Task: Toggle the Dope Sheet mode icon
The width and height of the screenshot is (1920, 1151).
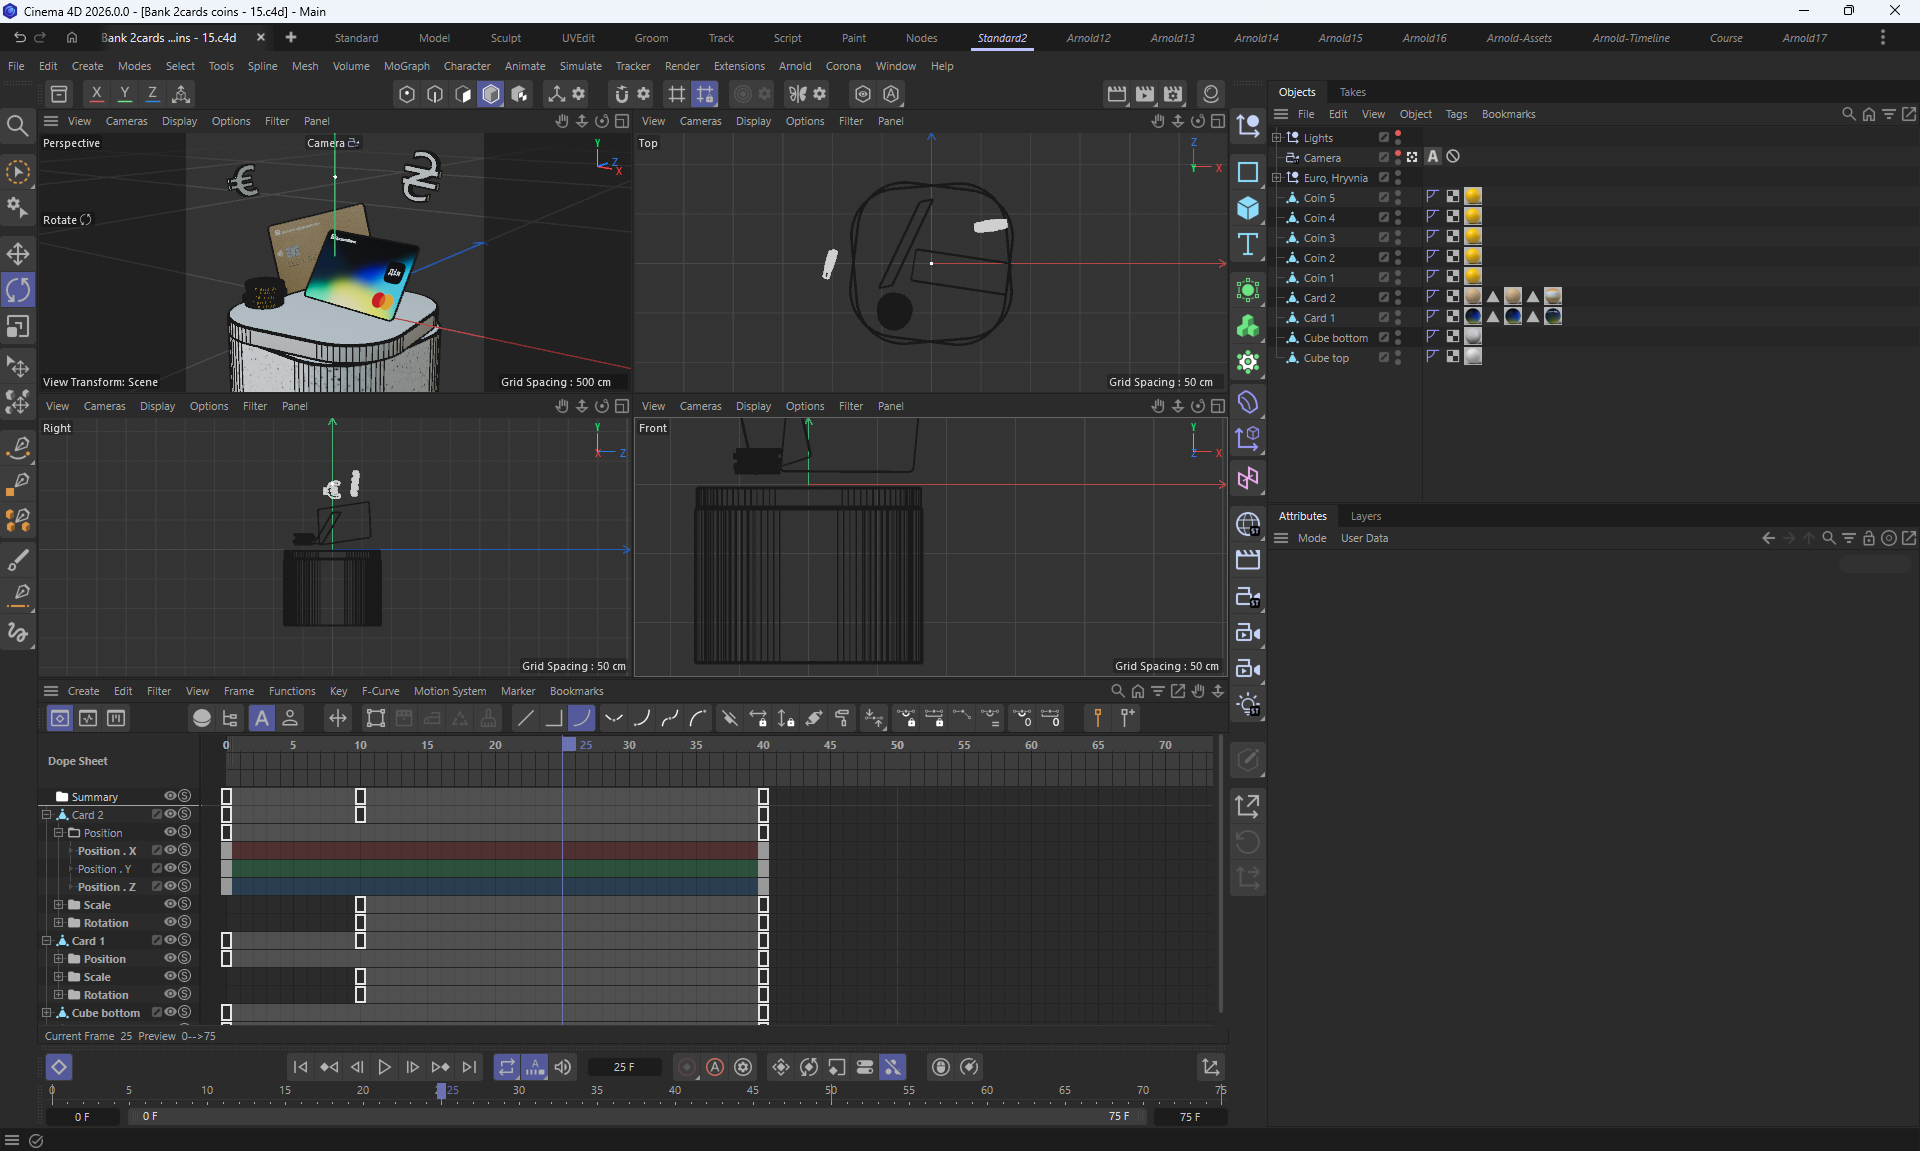Action: pos(60,718)
